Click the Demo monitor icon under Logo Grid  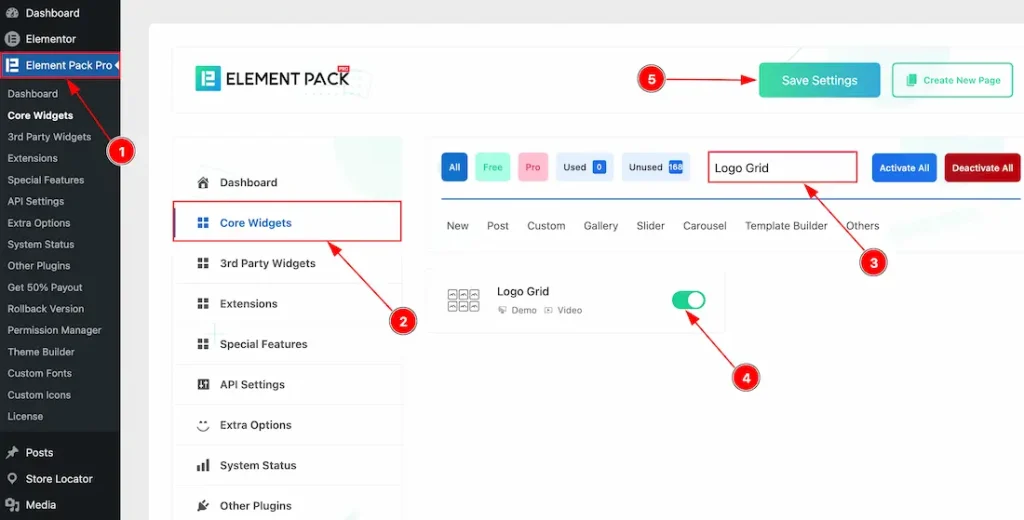tap(502, 310)
